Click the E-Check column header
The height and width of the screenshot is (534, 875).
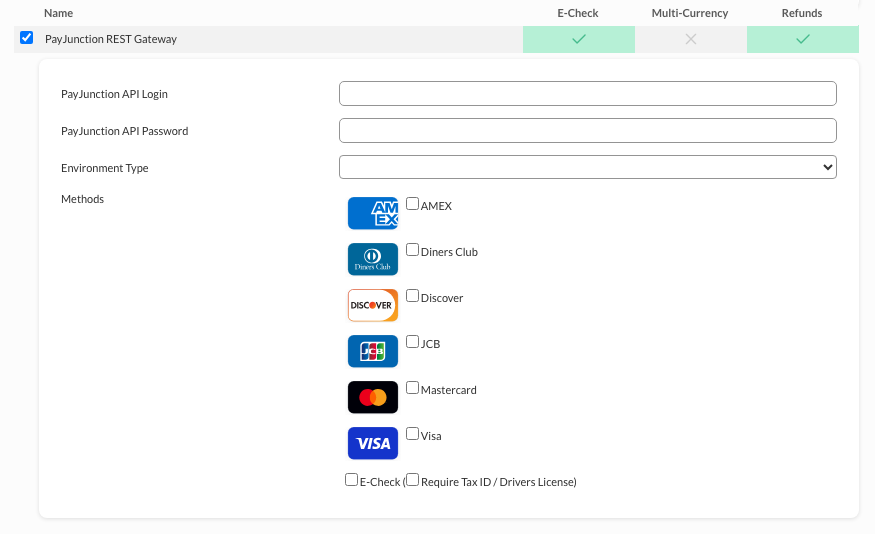[578, 13]
